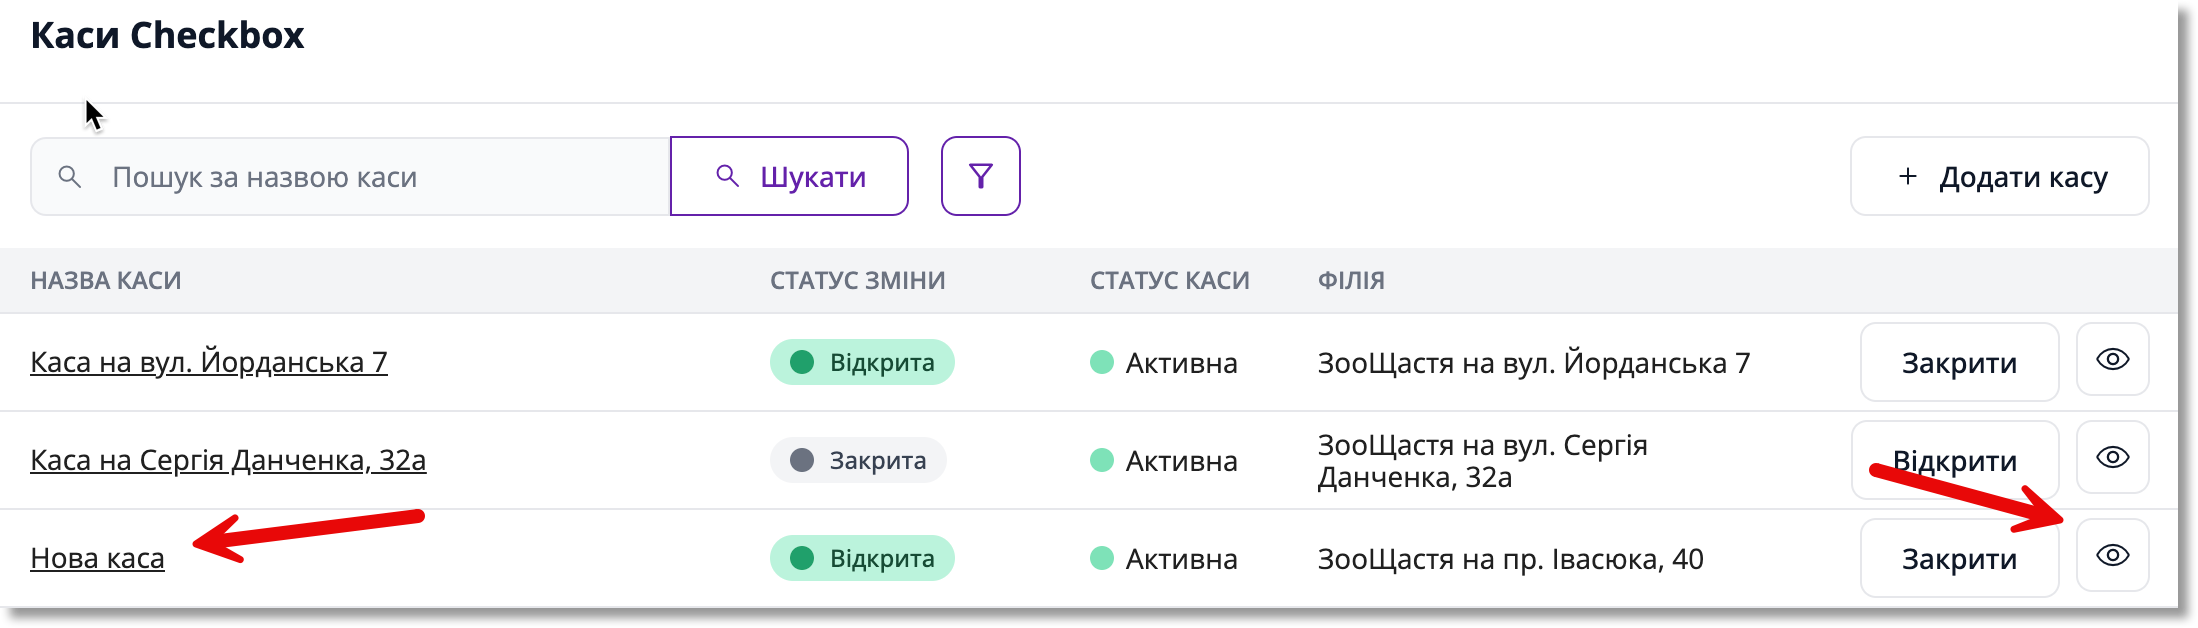This screenshot has height=628, width=2198.
Task: Open the Нова каса link
Action: pos(97,558)
